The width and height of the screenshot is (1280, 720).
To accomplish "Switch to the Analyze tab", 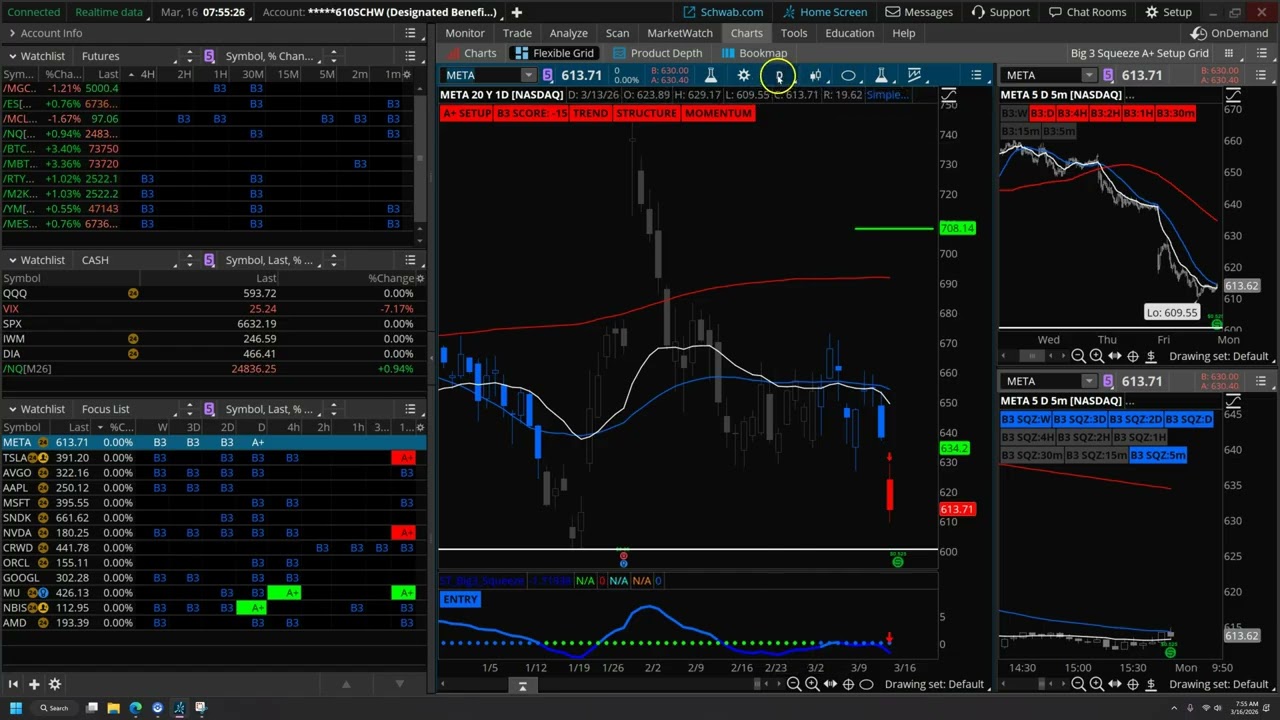I will point(568,33).
